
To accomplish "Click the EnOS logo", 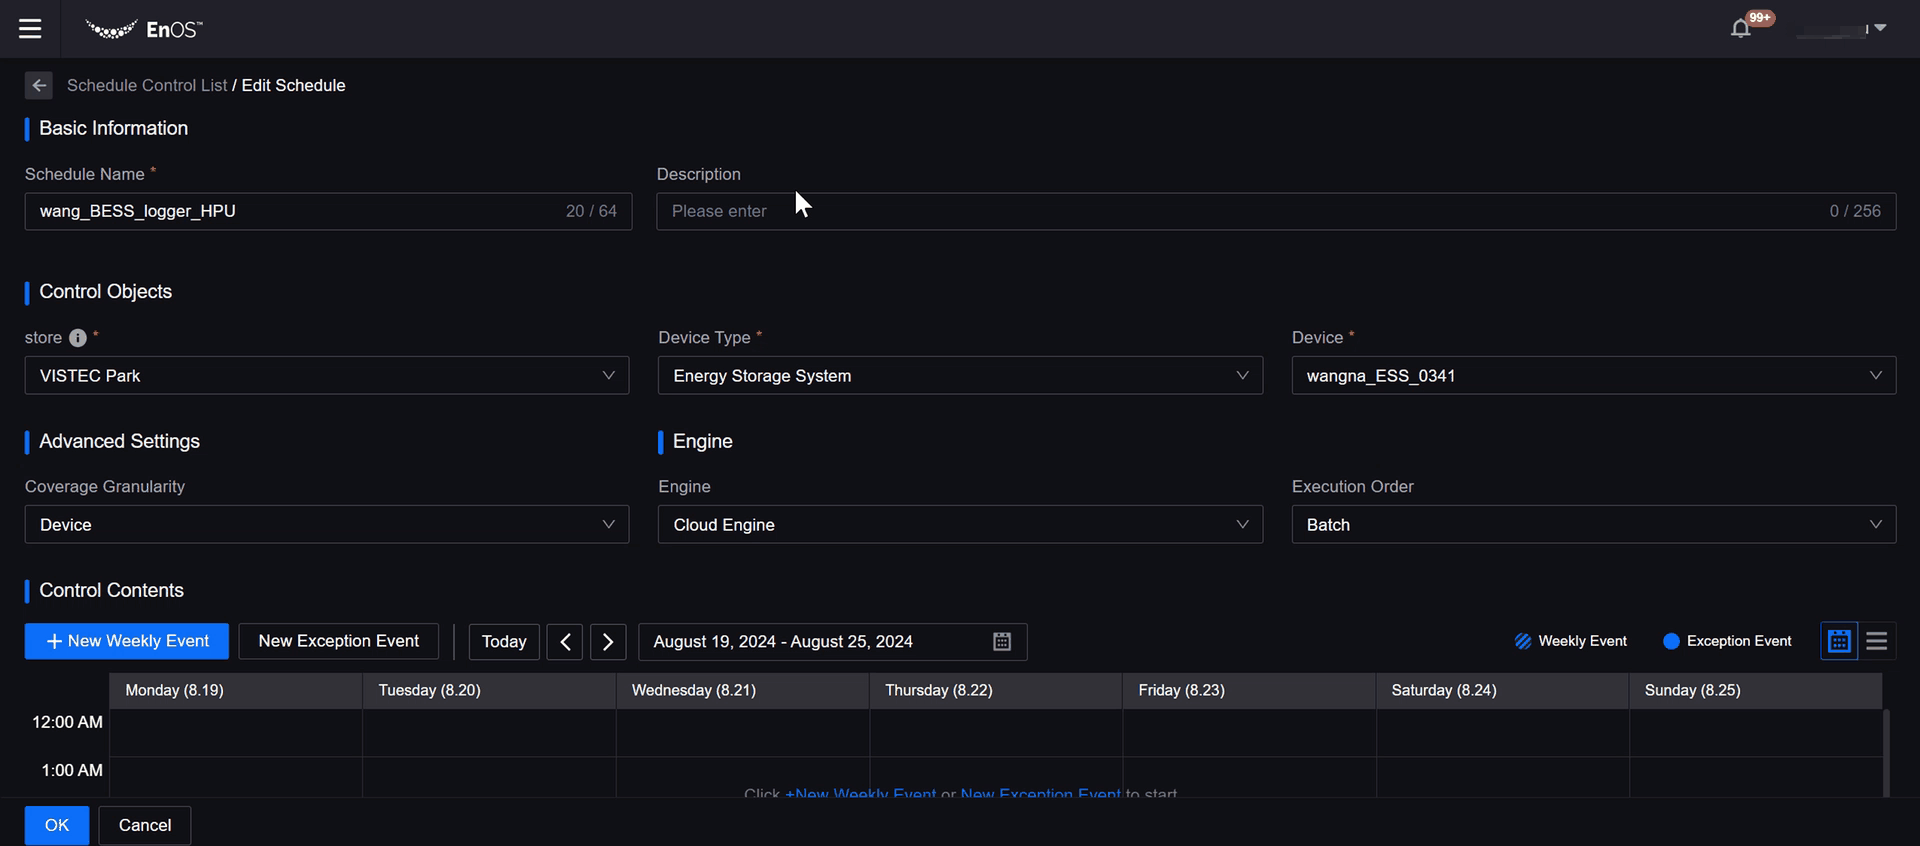I will 144,29.
